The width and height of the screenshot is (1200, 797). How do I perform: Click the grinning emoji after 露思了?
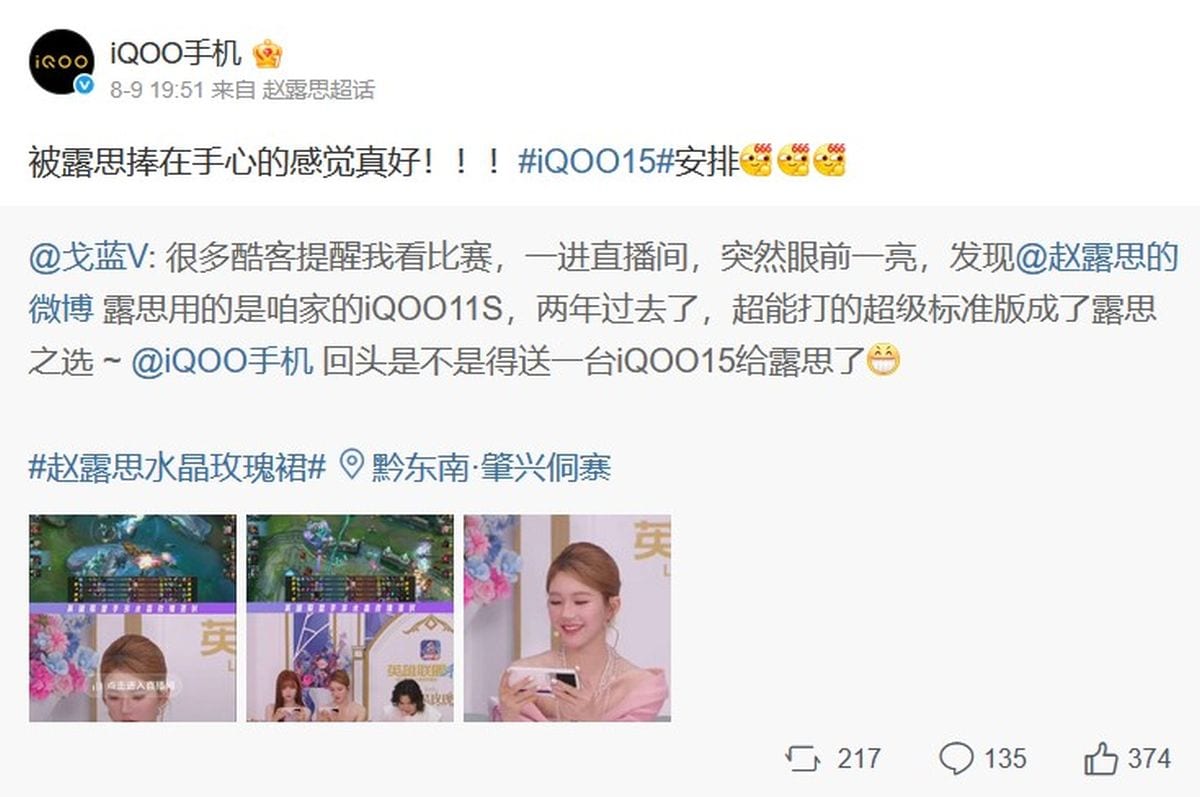881,359
